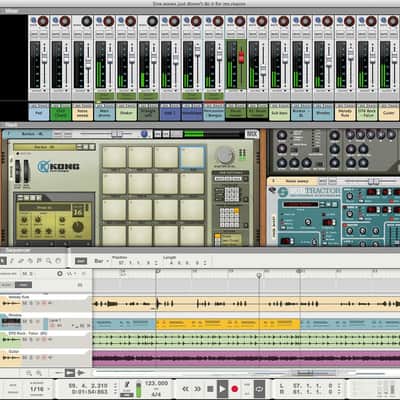Click the MIX button on the Kong device header
The width and height of the screenshot is (400, 400).
pos(252,134)
